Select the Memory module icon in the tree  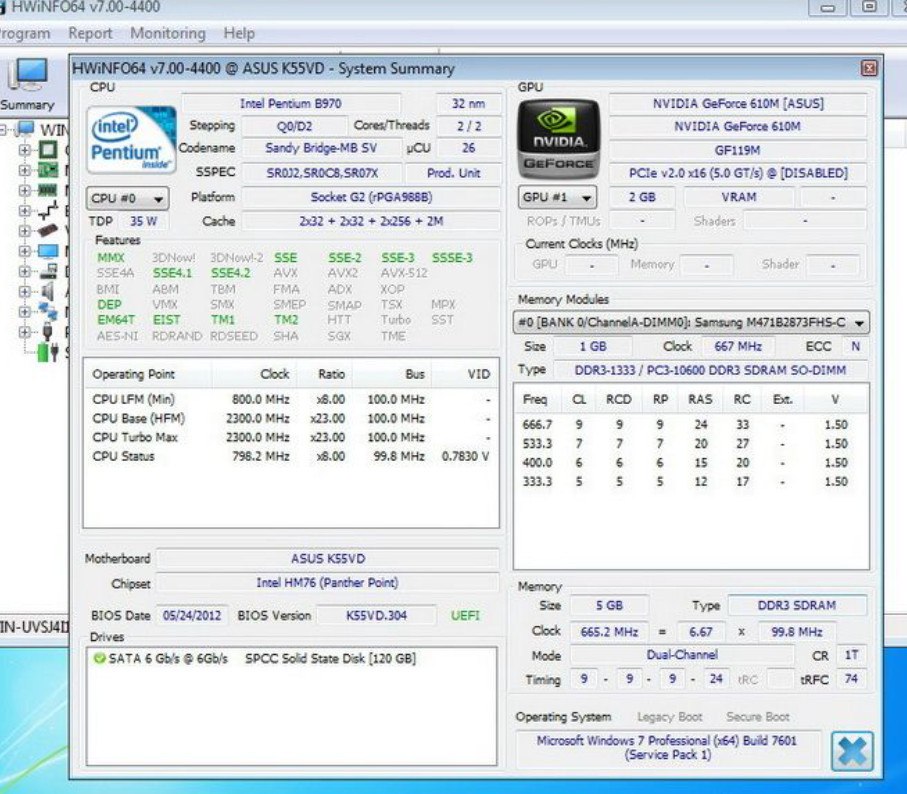[48, 190]
